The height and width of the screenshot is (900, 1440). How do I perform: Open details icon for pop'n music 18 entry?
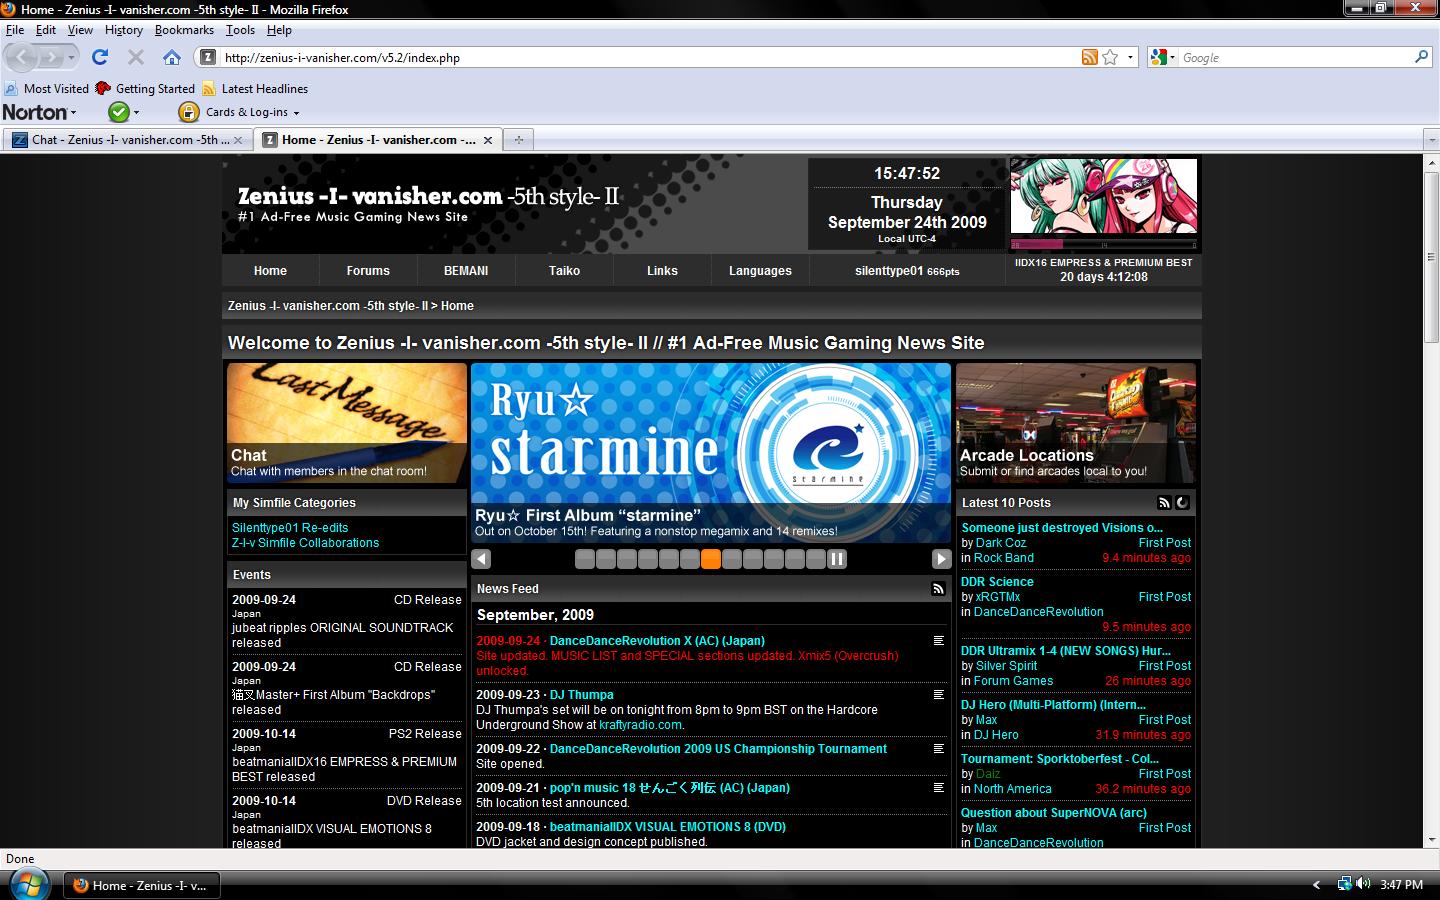(x=938, y=788)
